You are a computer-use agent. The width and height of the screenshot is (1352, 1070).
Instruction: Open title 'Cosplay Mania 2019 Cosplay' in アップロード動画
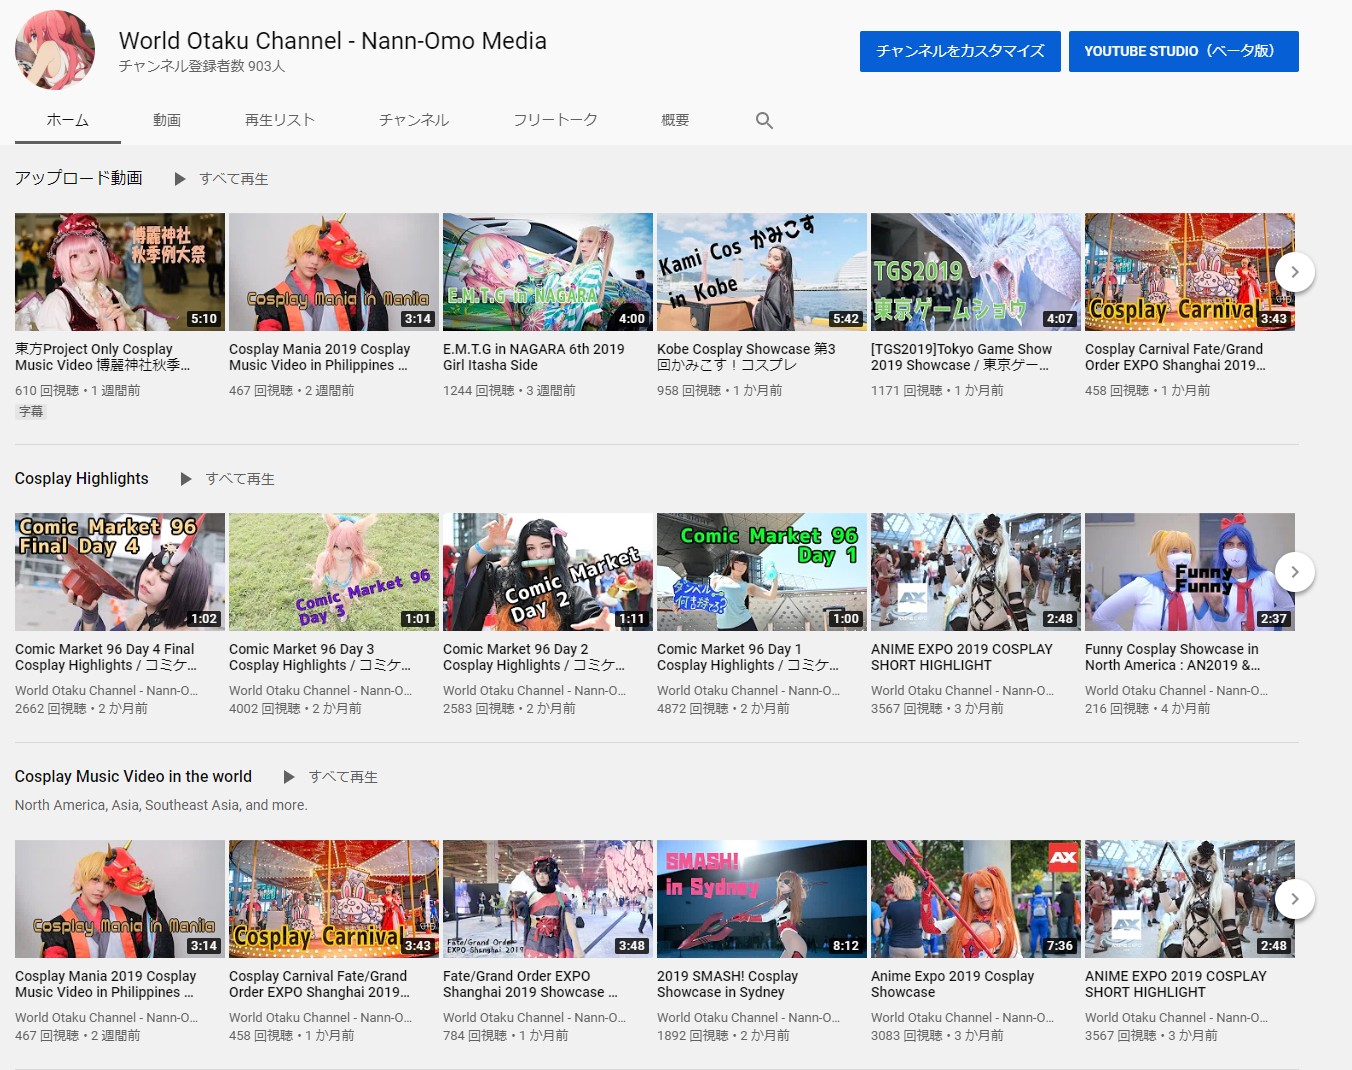point(320,357)
